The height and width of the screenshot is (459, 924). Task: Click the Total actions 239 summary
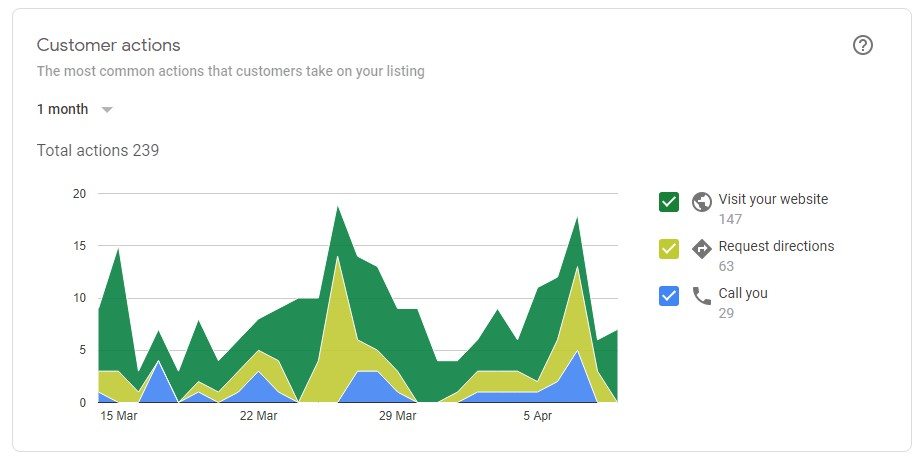click(x=98, y=151)
